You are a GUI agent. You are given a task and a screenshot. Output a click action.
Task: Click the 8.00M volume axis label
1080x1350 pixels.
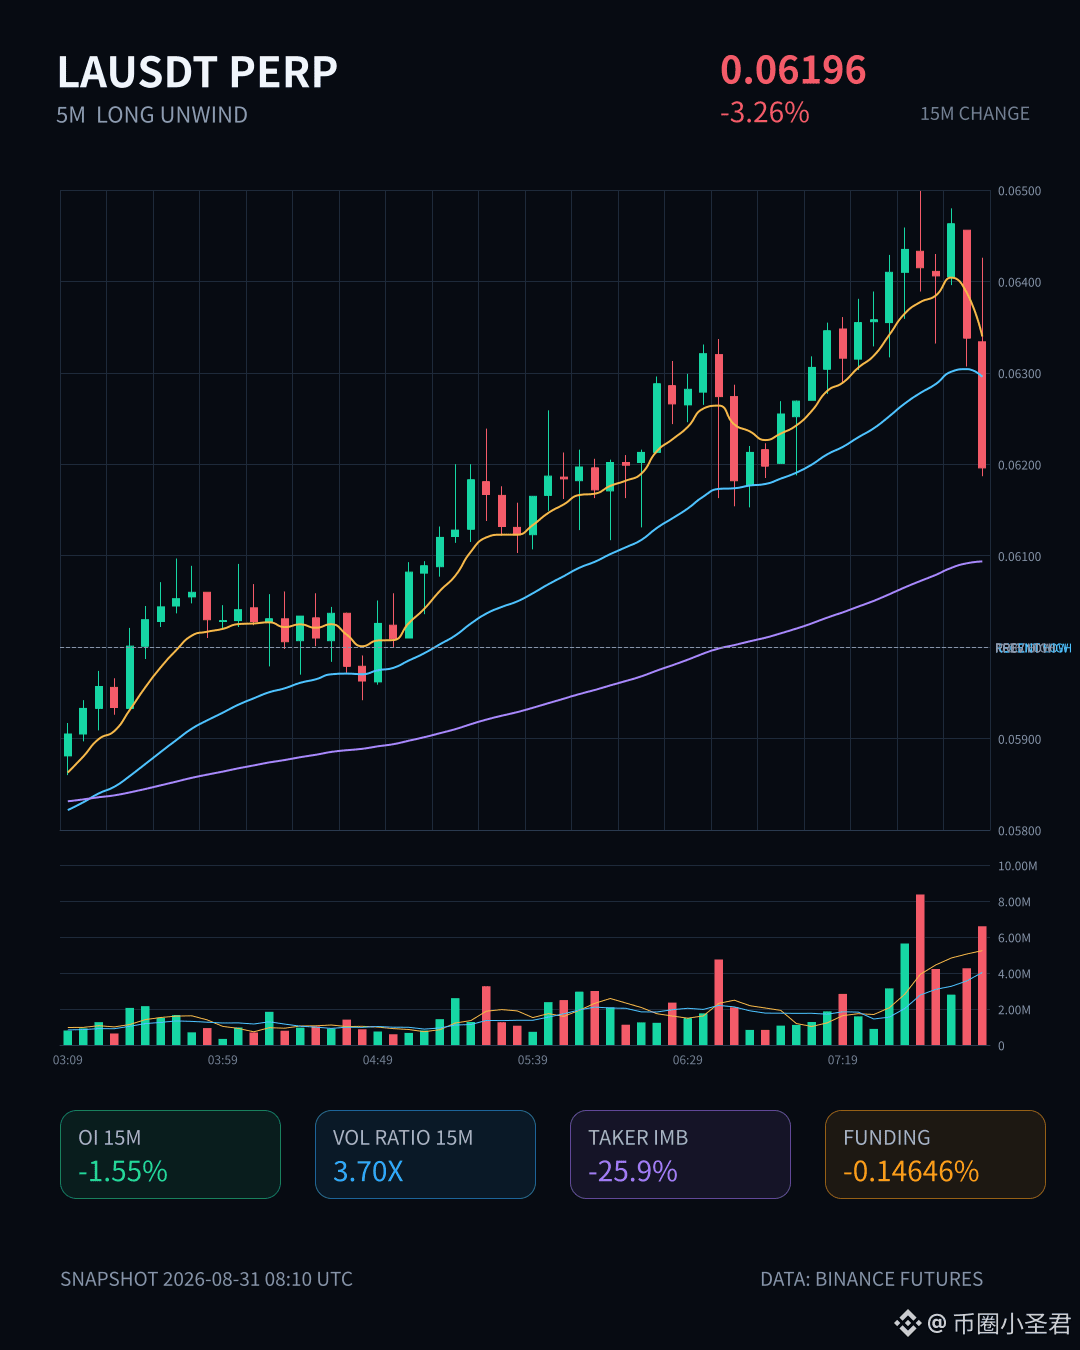pyautogui.click(x=1014, y=902)
